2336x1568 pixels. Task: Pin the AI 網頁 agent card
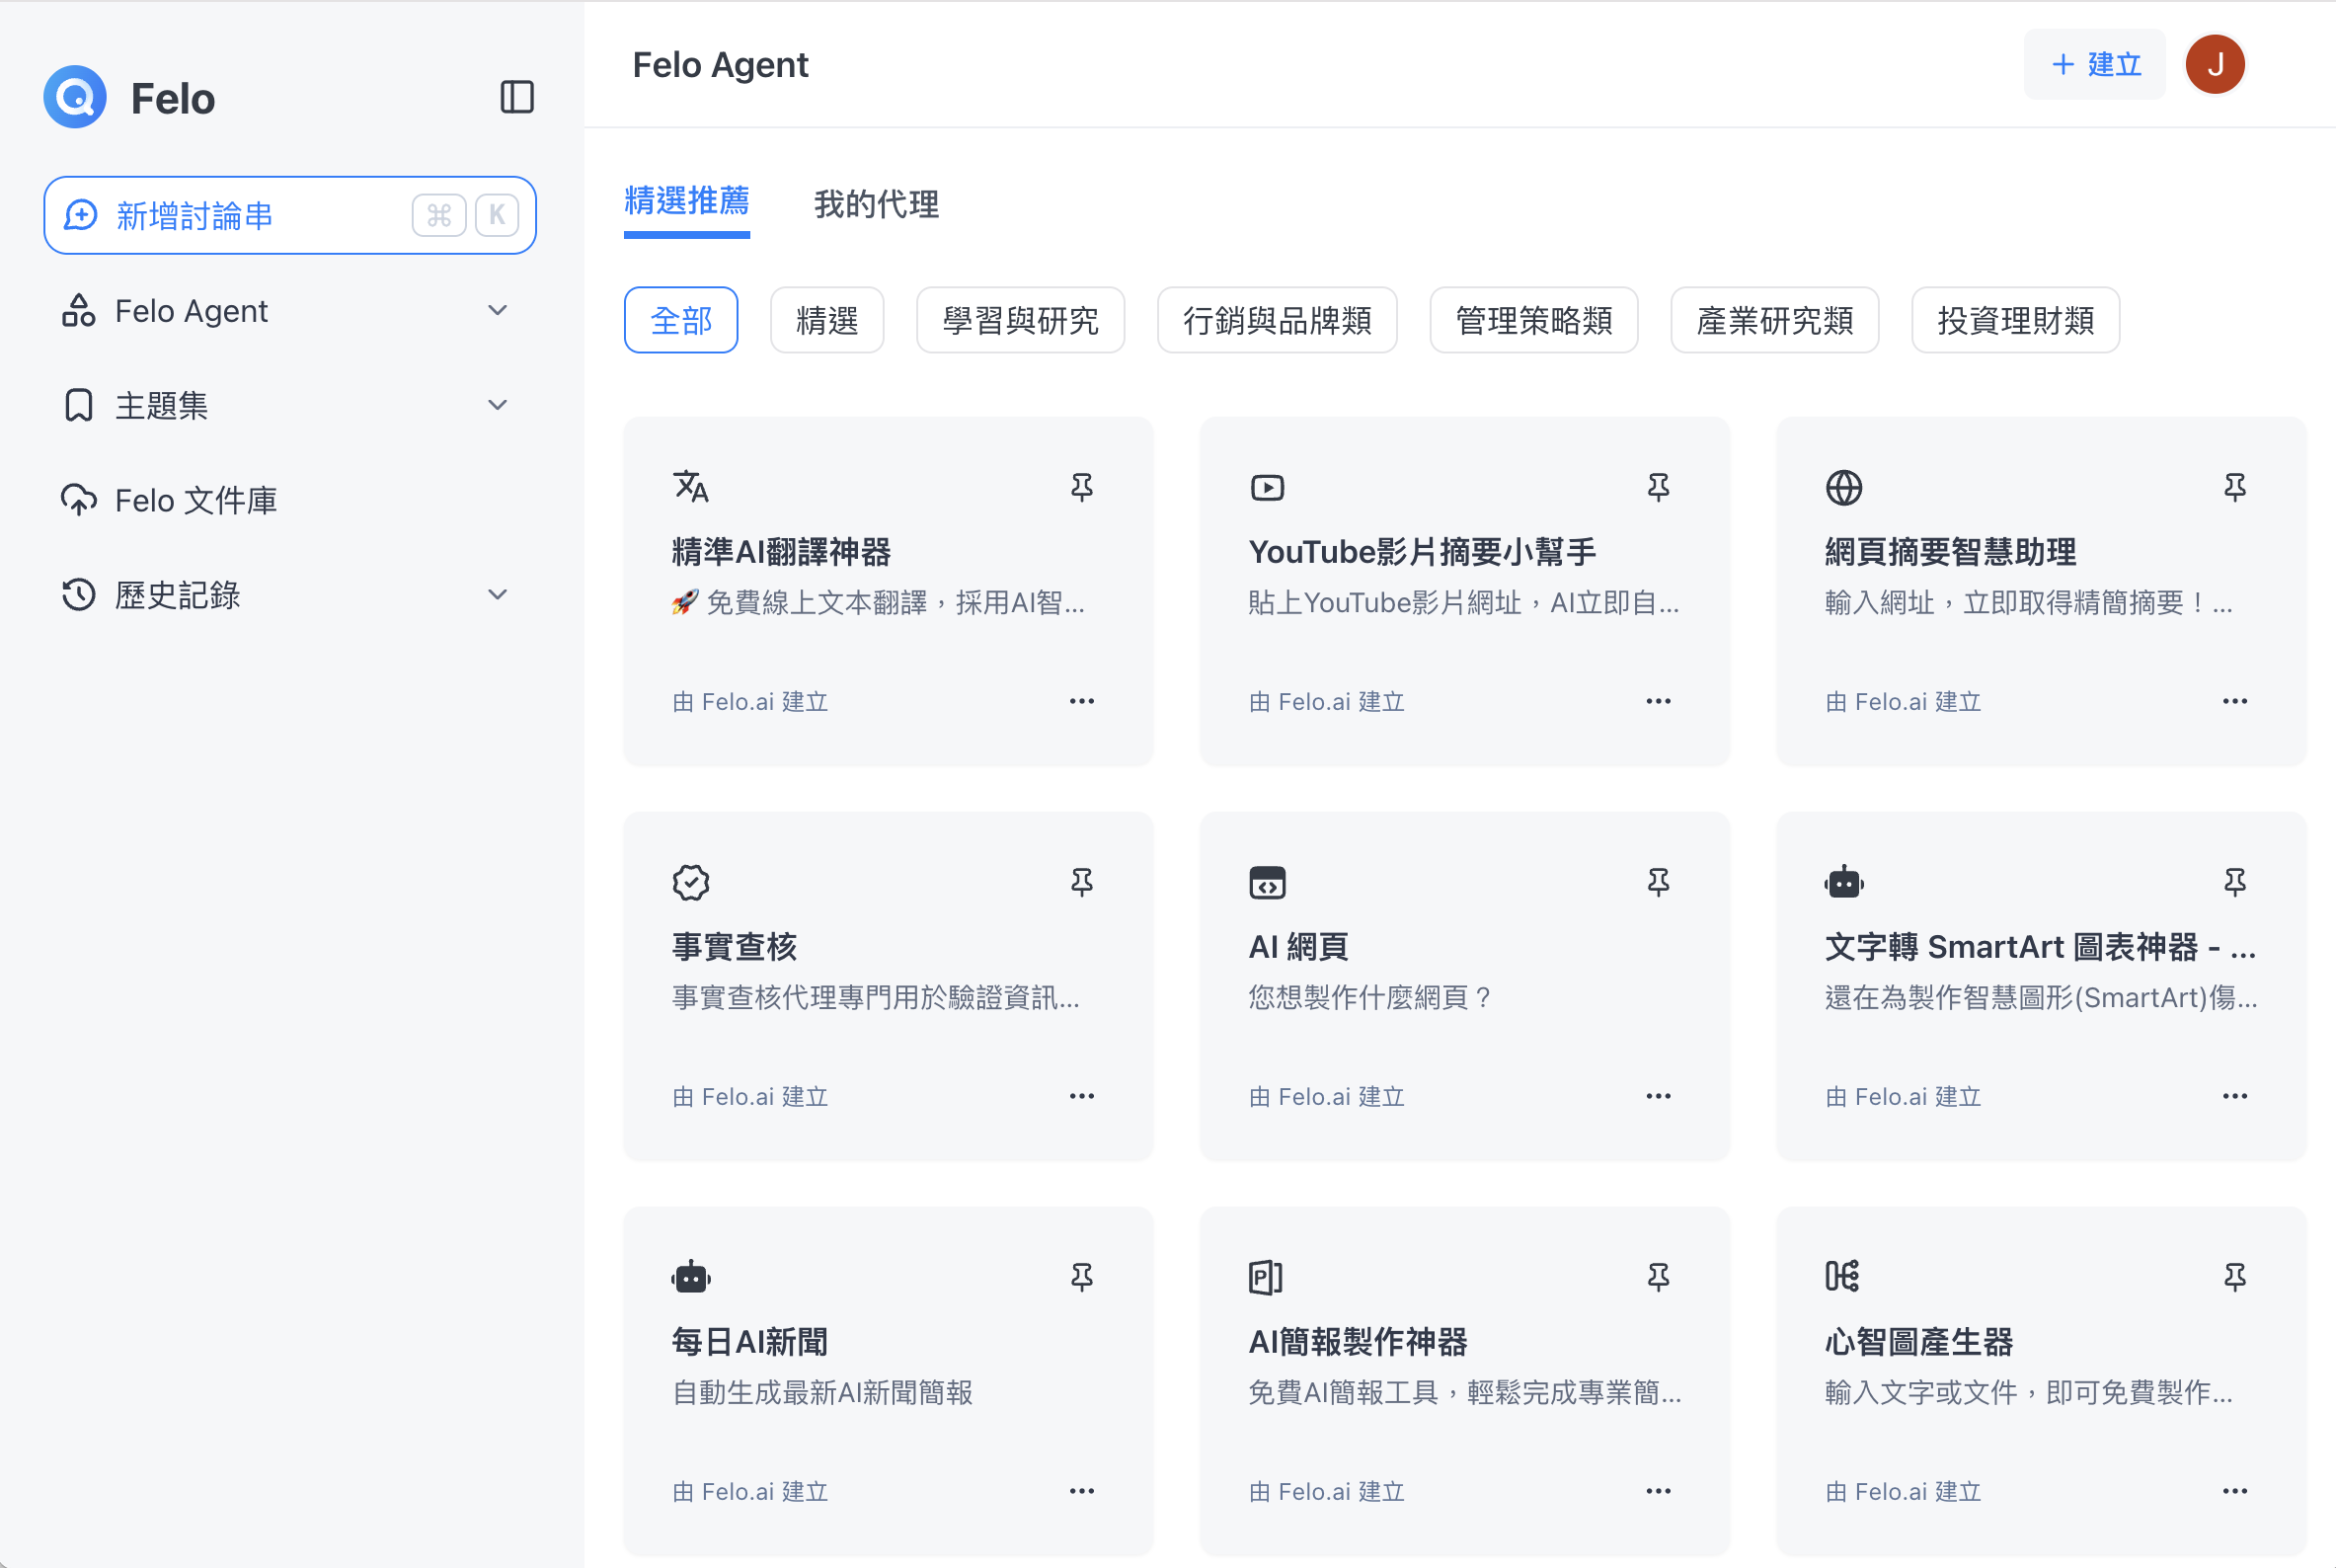coord(1657,882)
